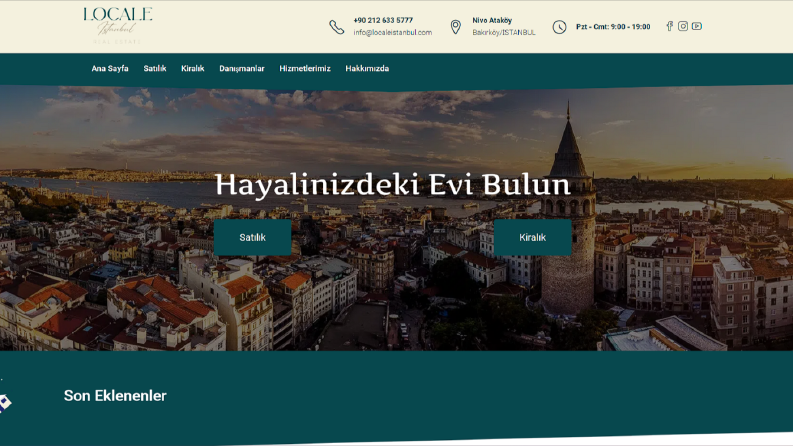The image size is (793, 446).
Task: Open the Hizmetlerimiz menu item
Action: (305, 68)
